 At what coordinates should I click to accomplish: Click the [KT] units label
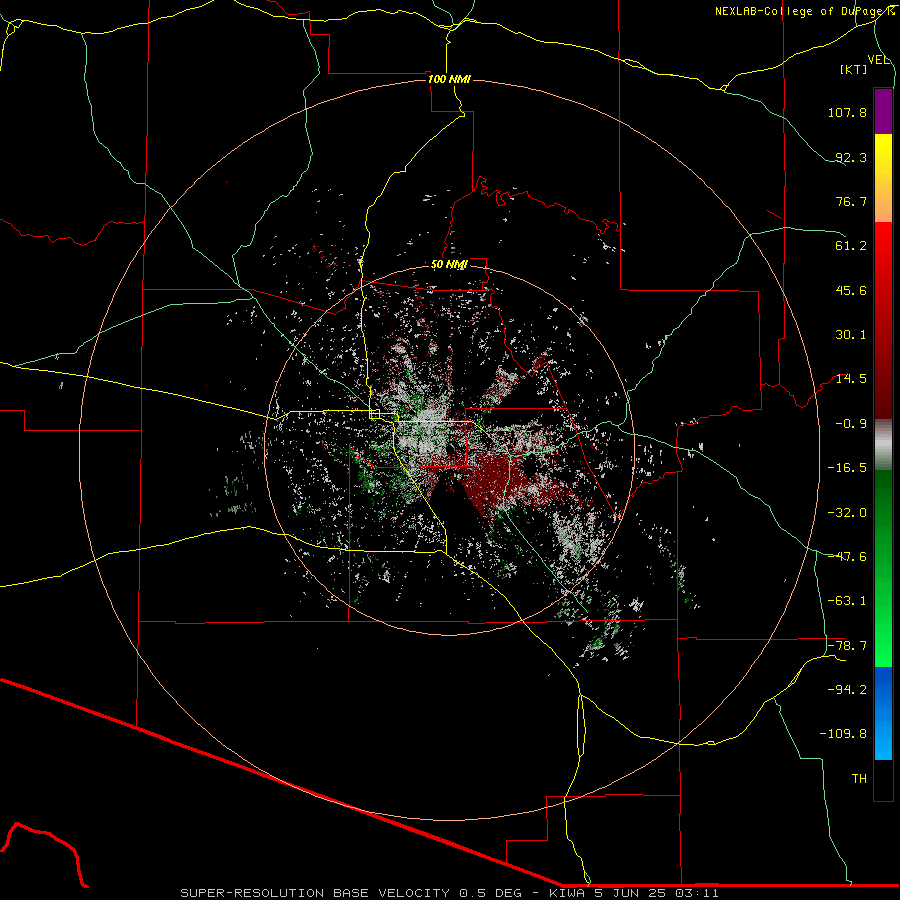(854, 69)
